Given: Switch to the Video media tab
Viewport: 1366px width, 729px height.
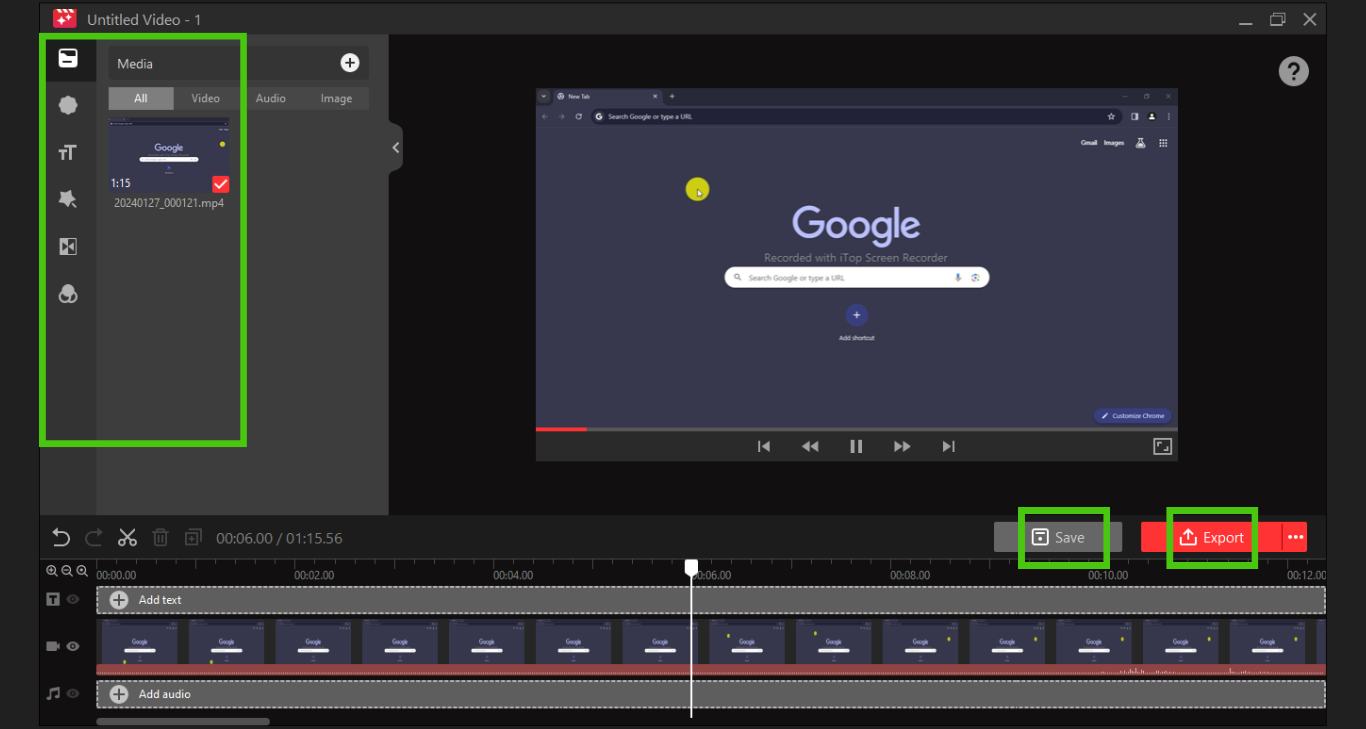Looking at the screenshot, I should point(205,98).
